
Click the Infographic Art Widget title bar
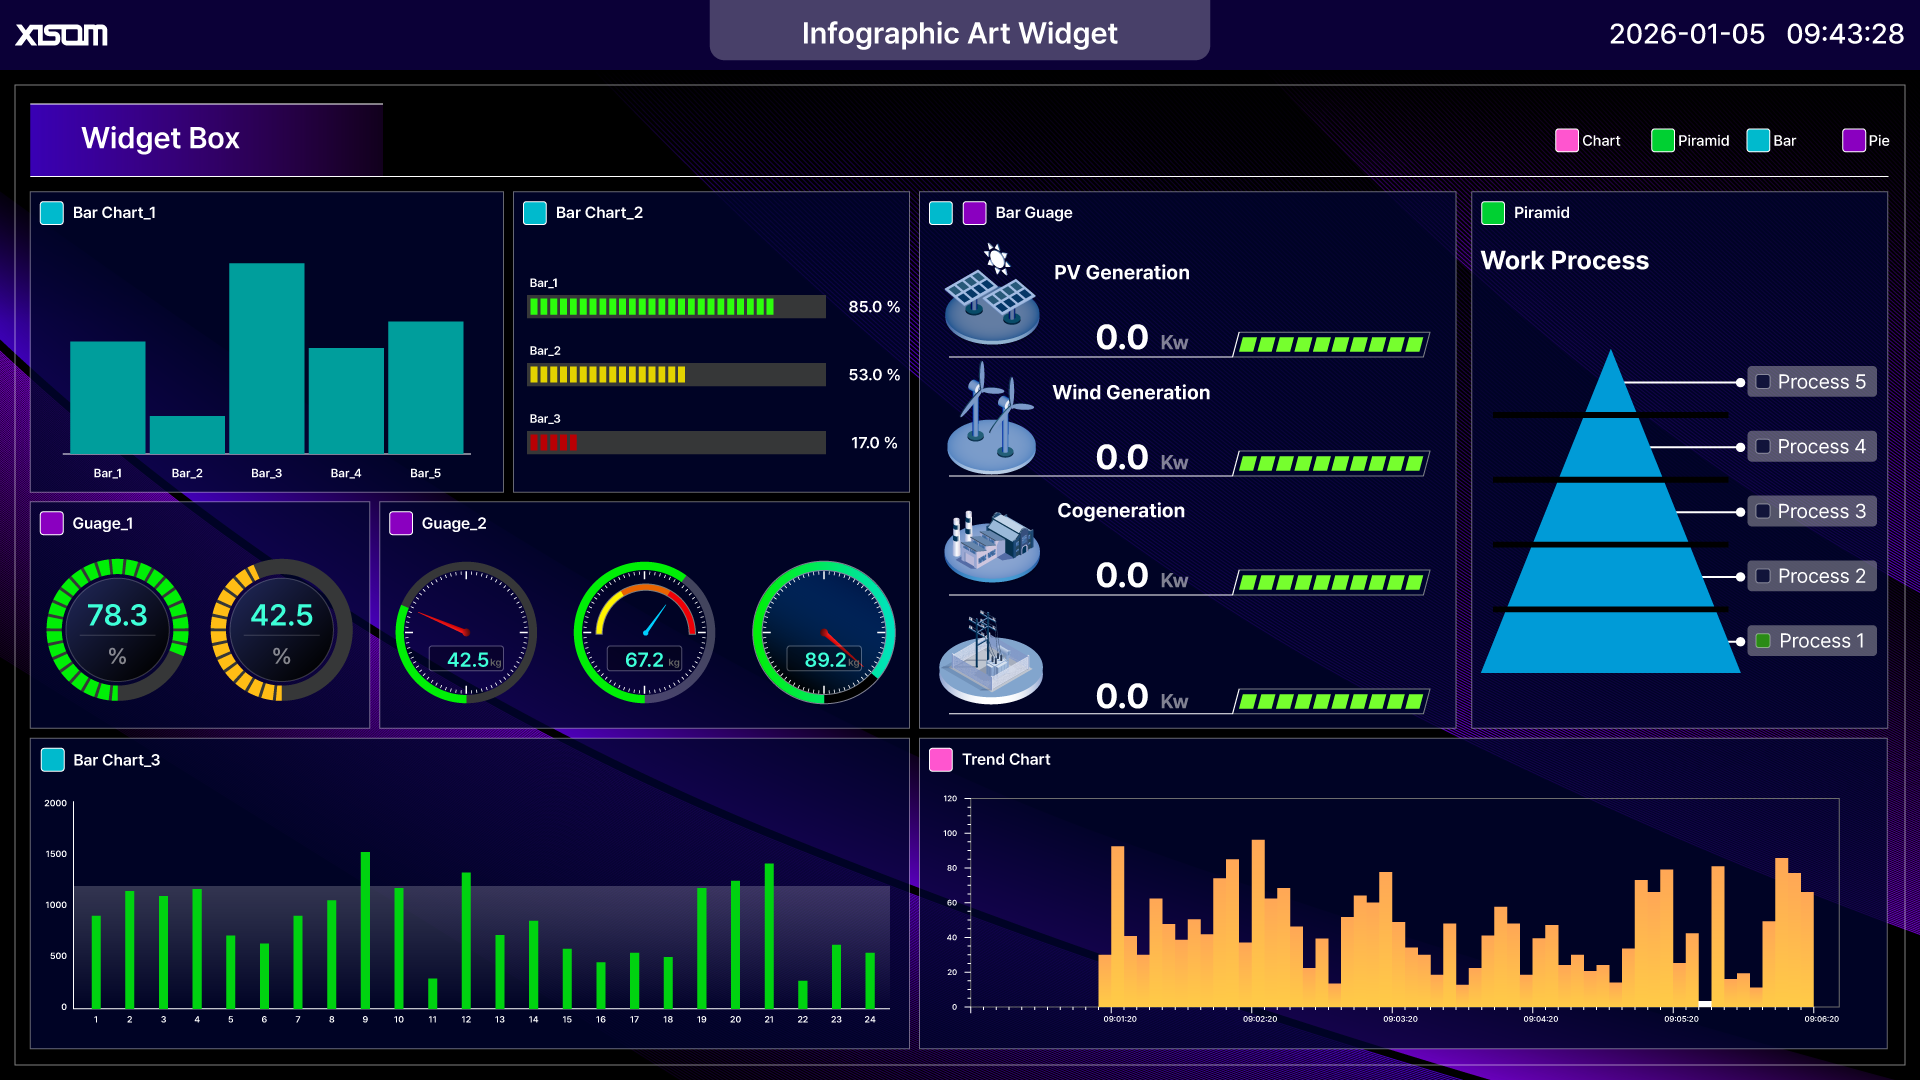point(959,32)
